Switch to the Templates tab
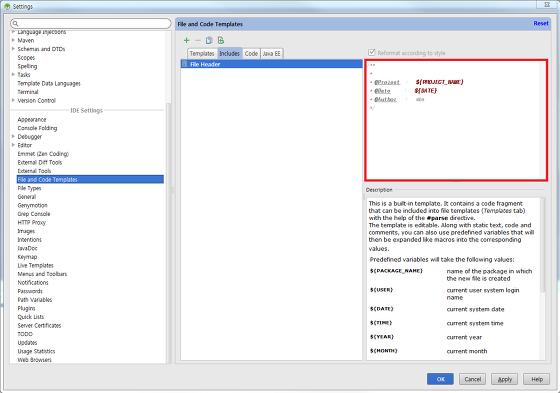 202,54
